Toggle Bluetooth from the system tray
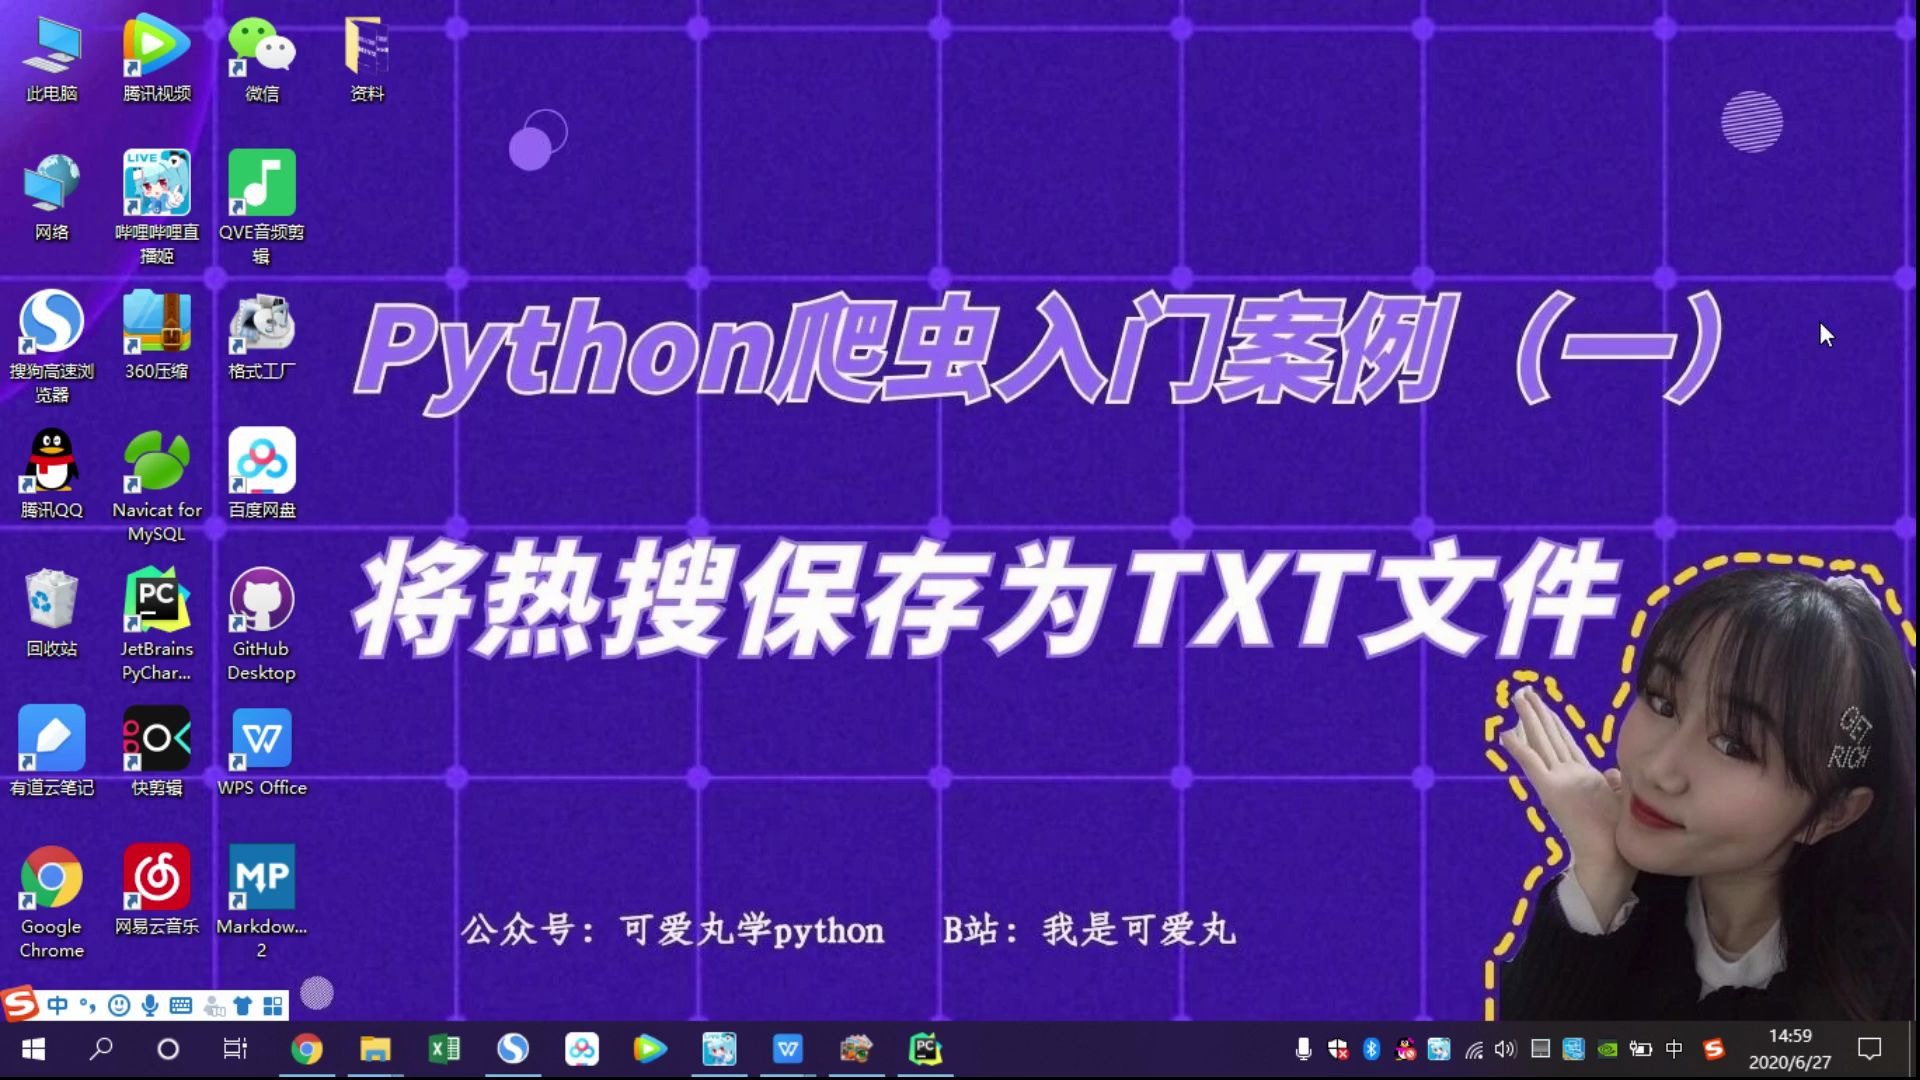The width and height of the screenshot is (1920, 1080). coord(1371,1050)
